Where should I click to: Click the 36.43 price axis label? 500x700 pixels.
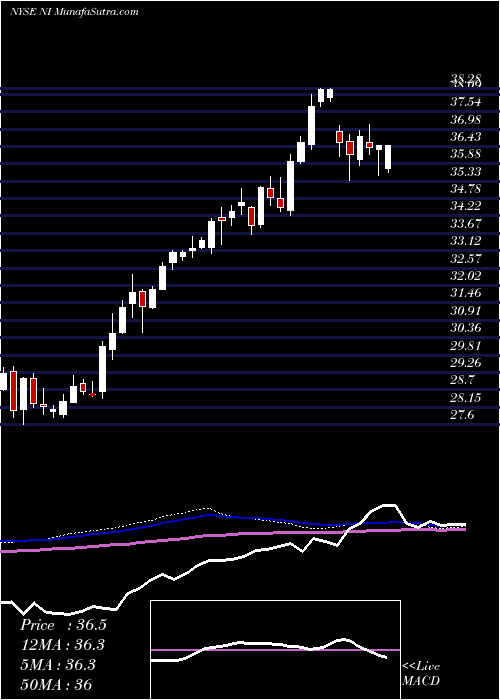[x=466, y=137]
